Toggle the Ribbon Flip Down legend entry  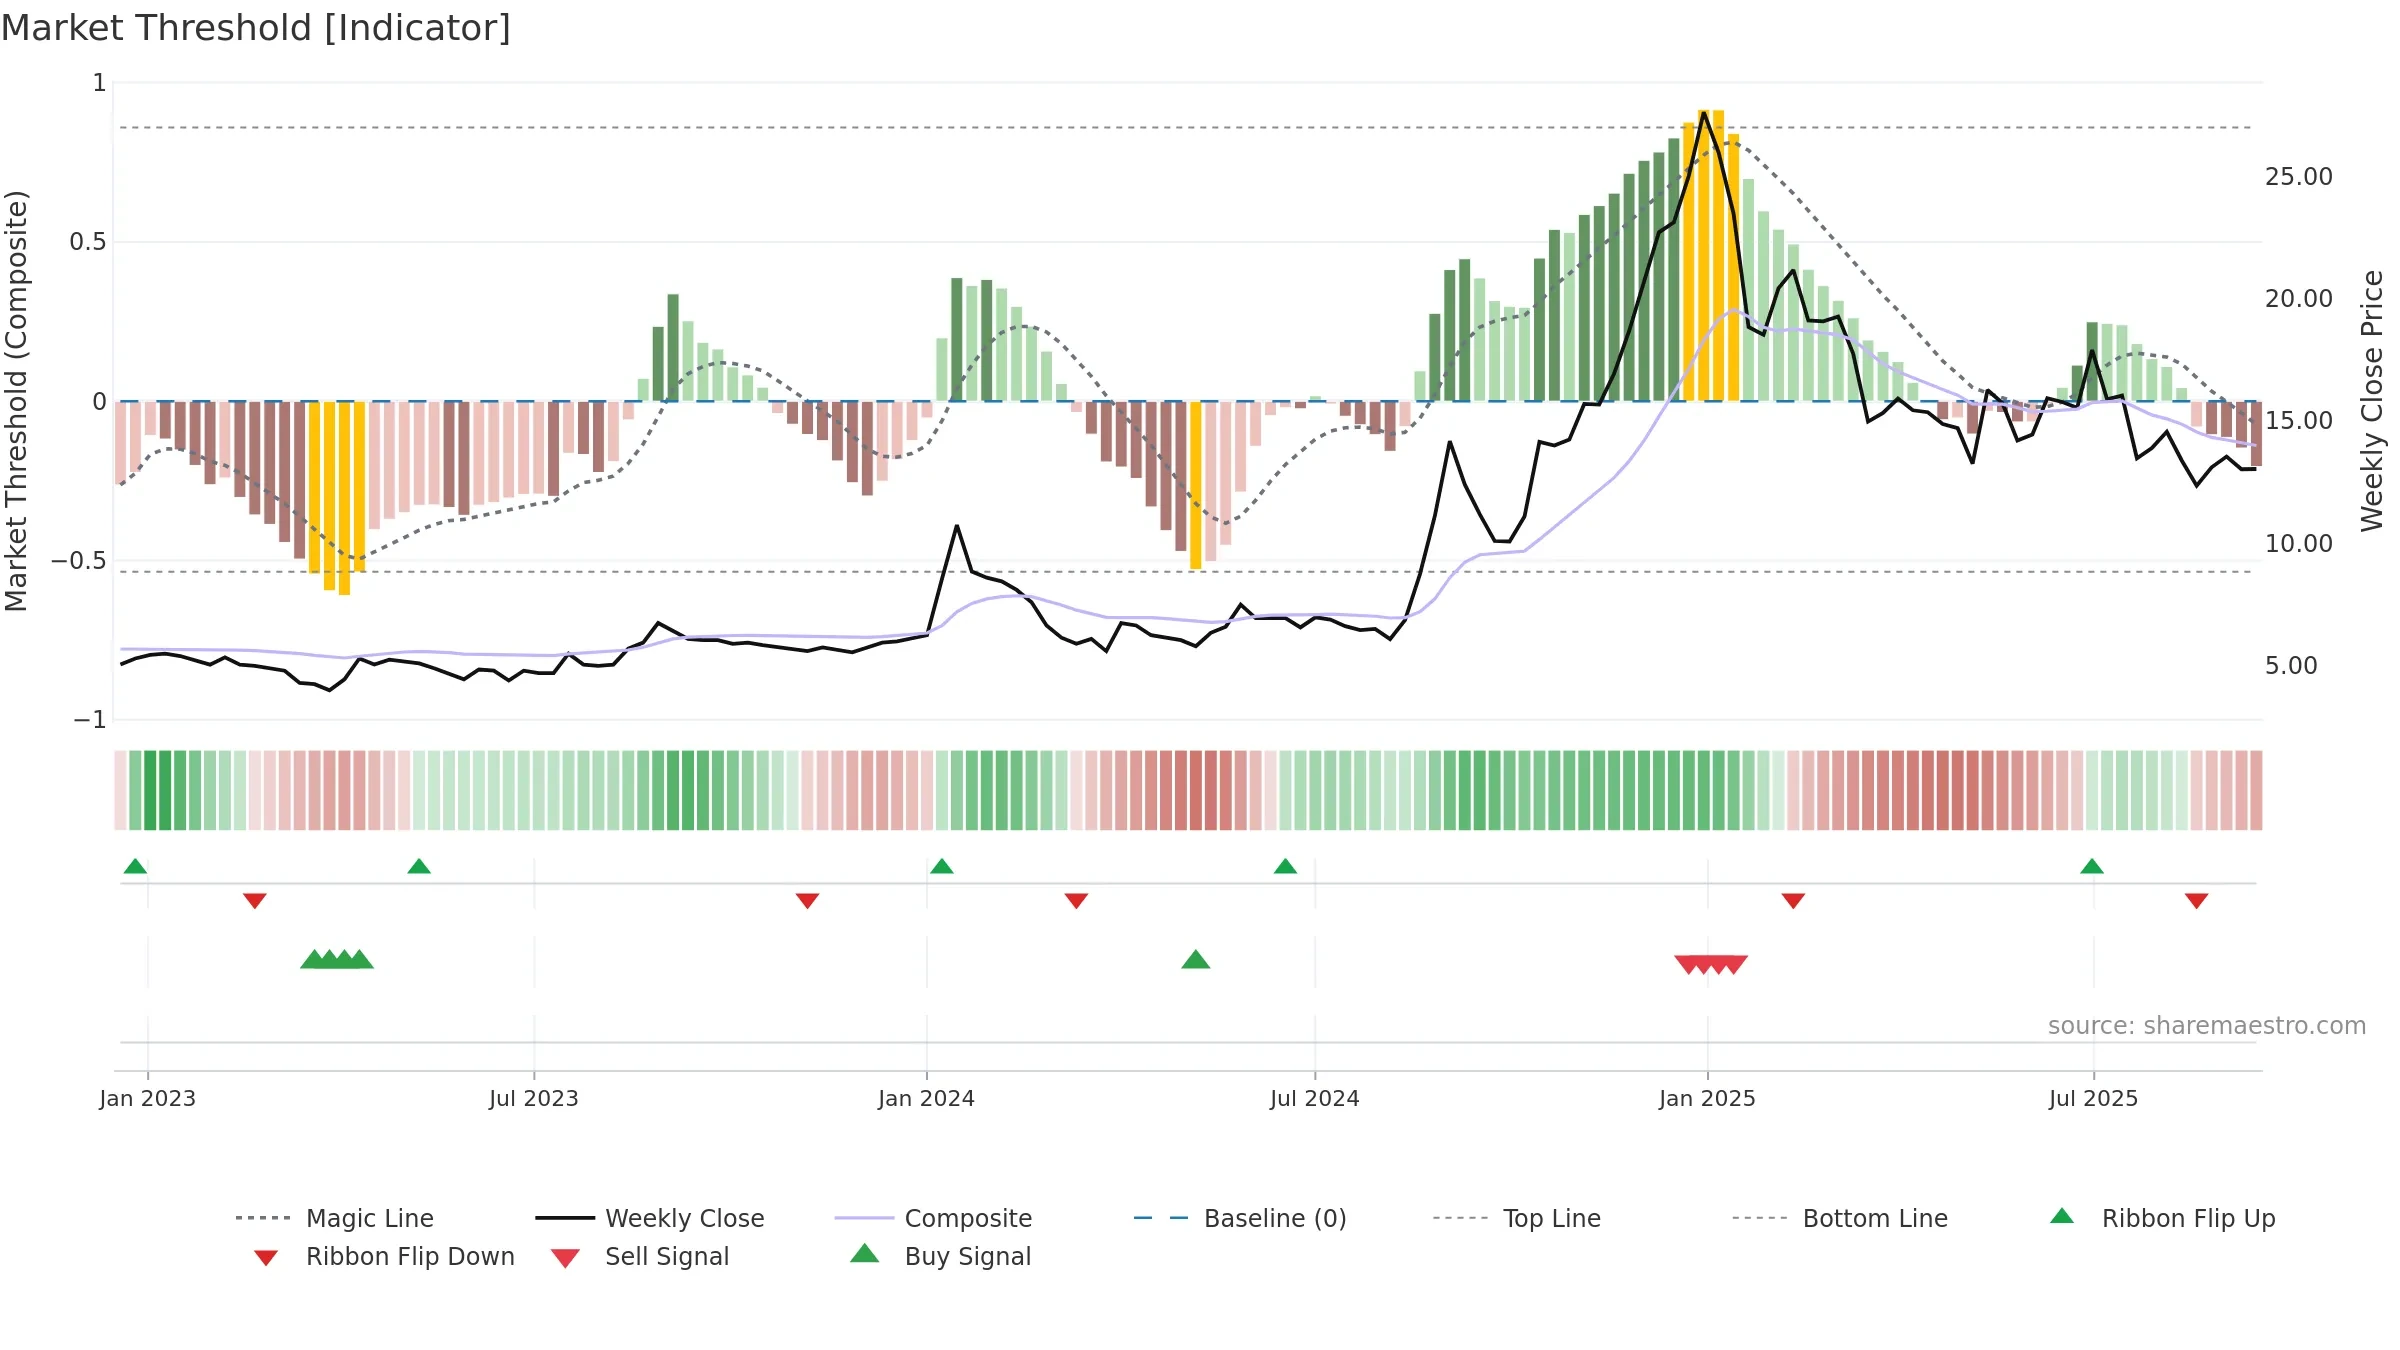tap(384, 1256)
